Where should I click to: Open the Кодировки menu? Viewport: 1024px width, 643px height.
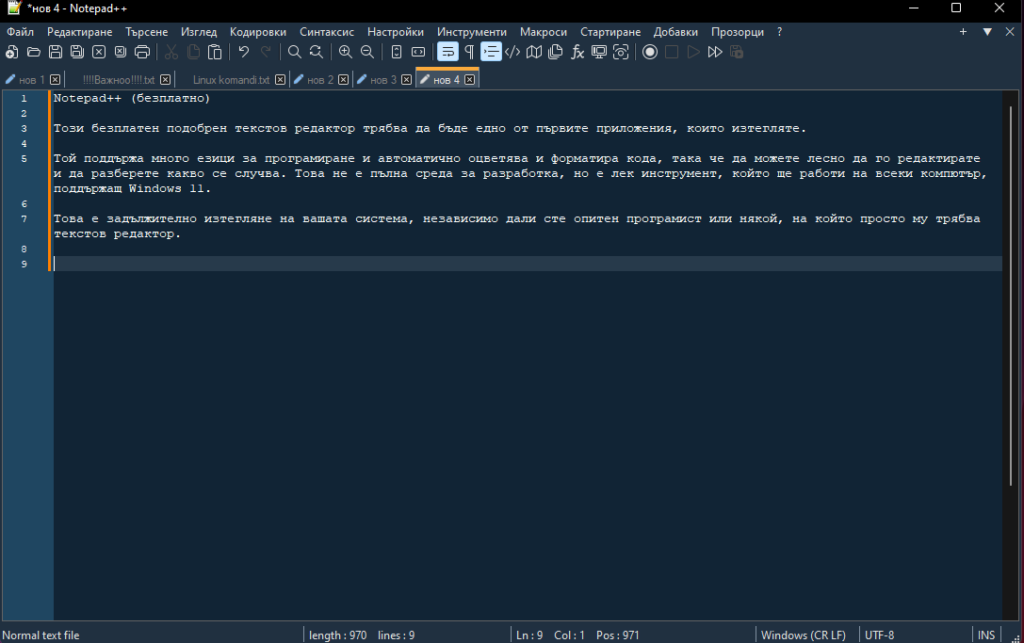258,32
